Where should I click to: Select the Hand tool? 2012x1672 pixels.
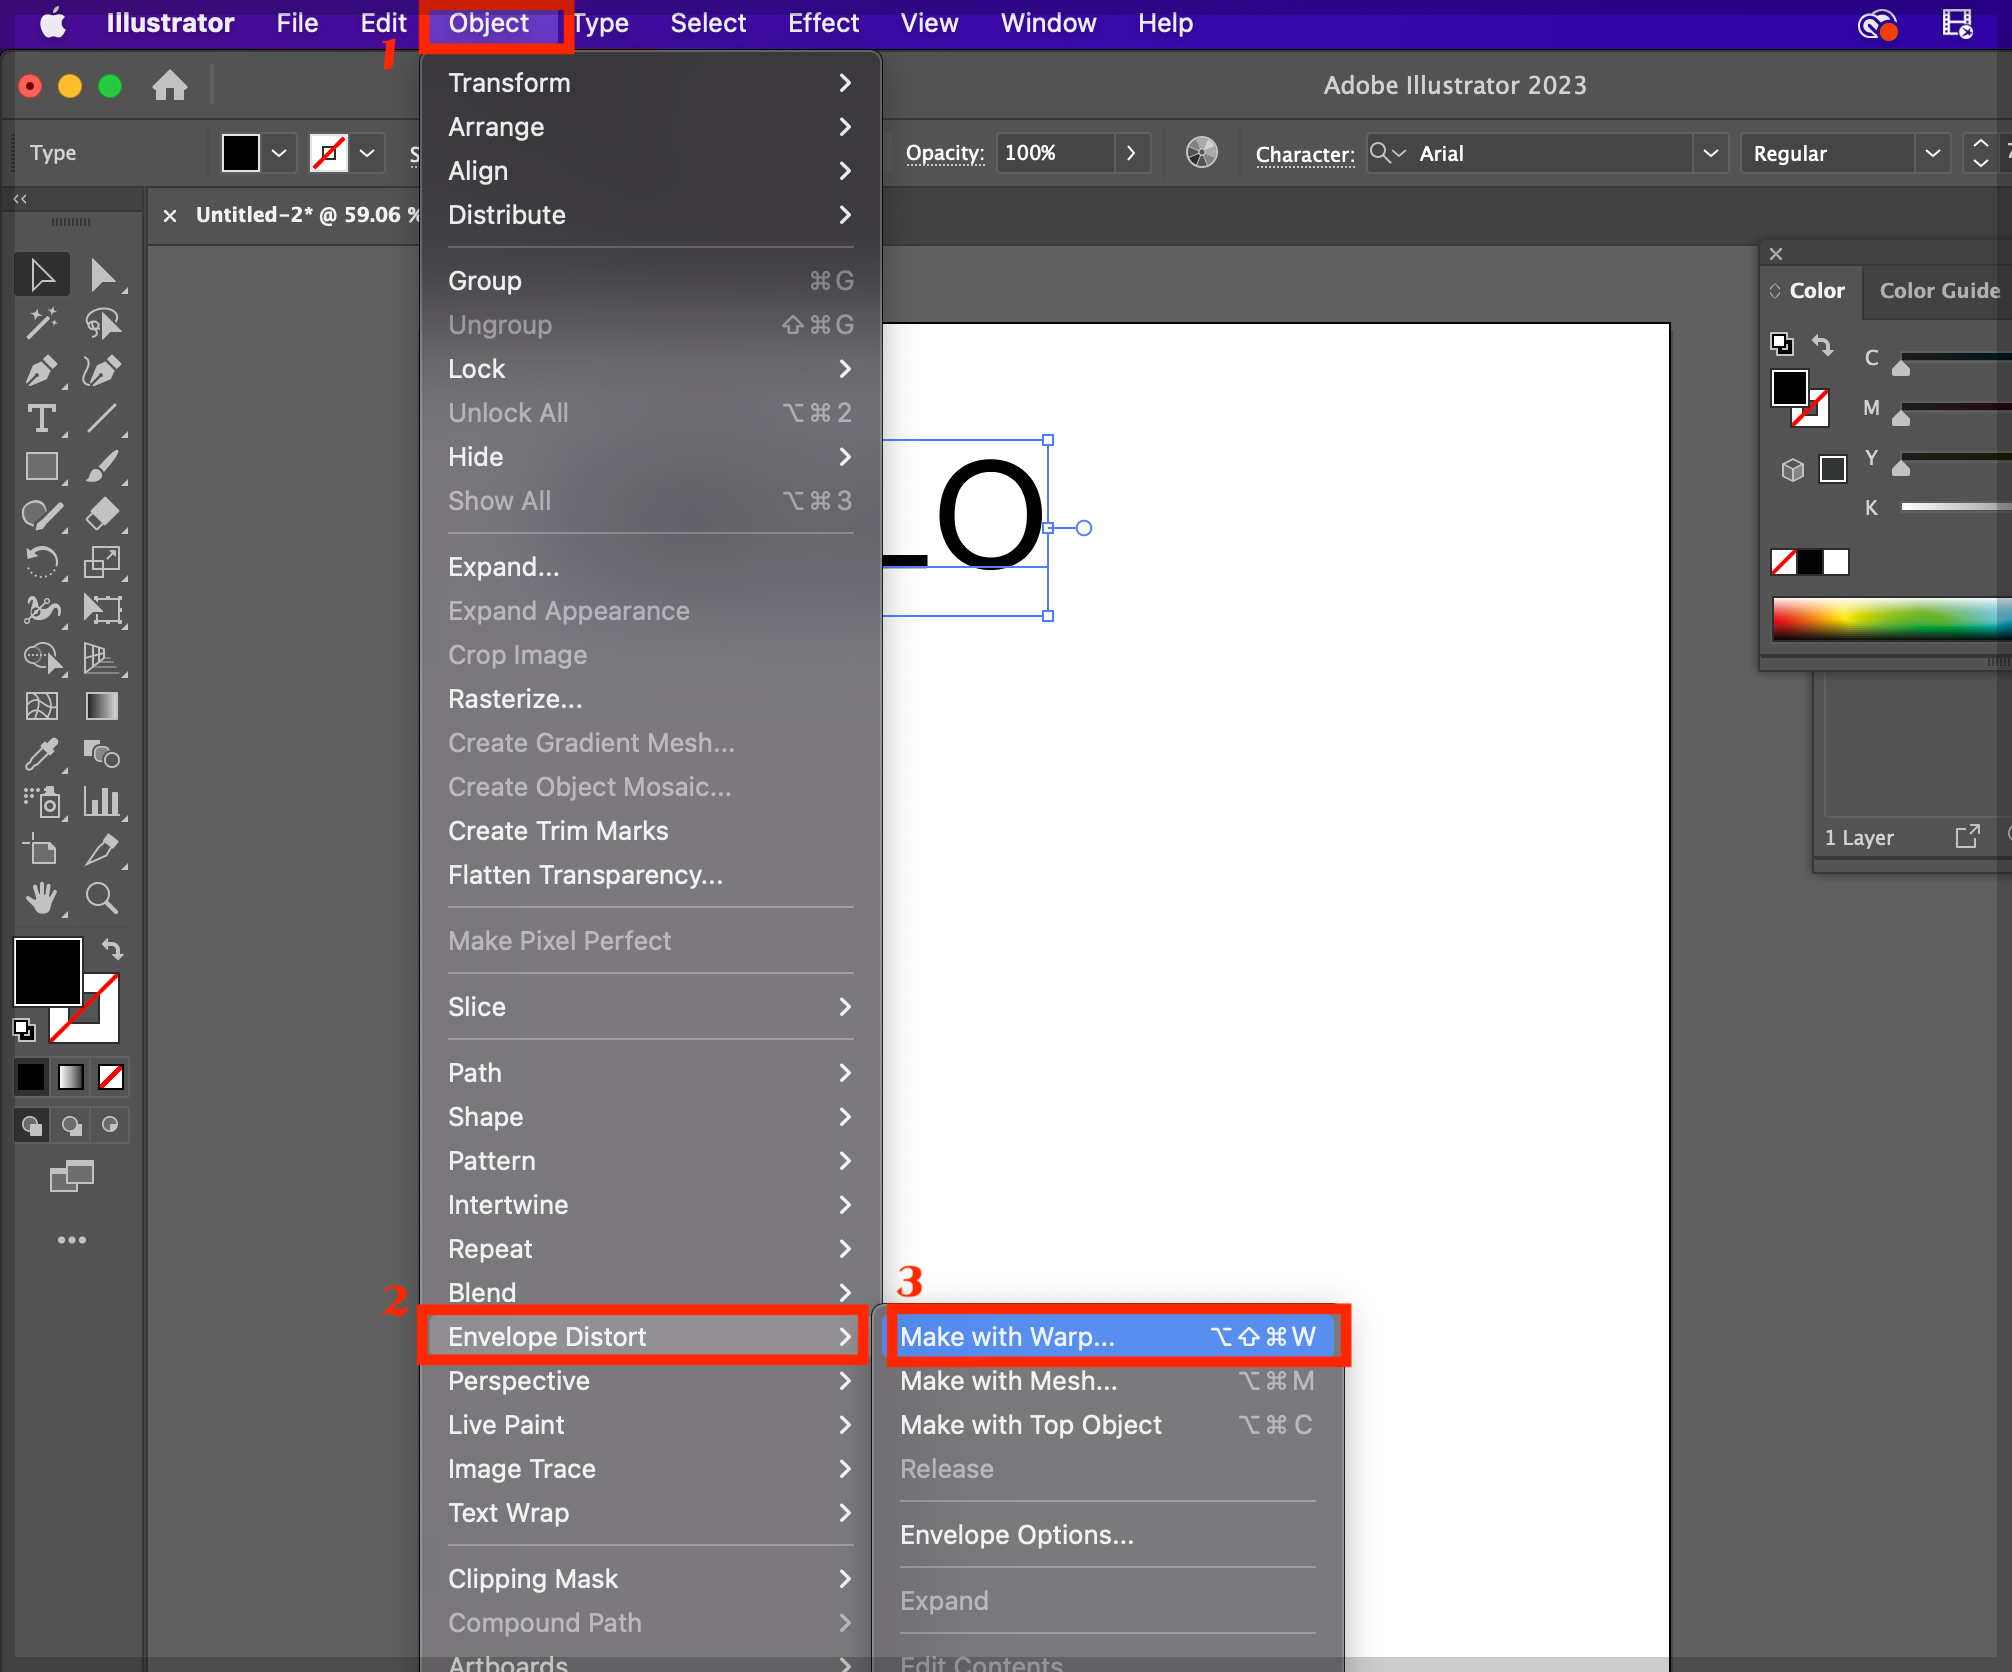click(x=40, y=898)
